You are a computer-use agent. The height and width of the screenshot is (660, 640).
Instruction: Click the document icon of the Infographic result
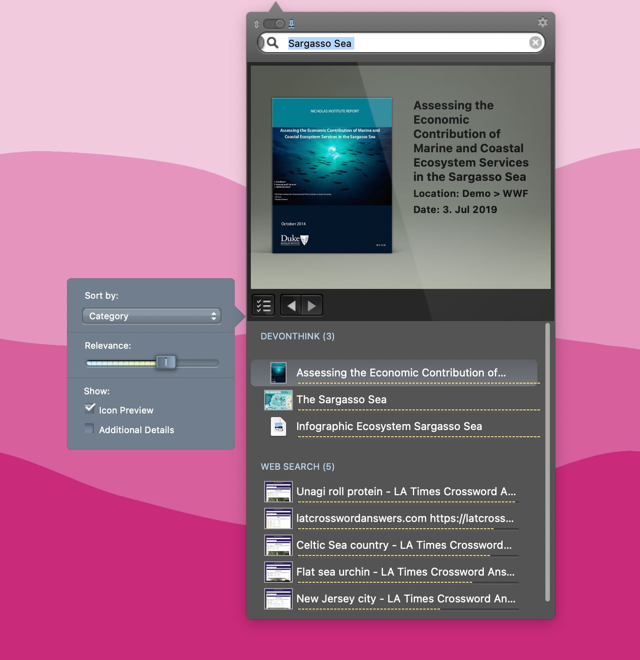tap(278, 426)
